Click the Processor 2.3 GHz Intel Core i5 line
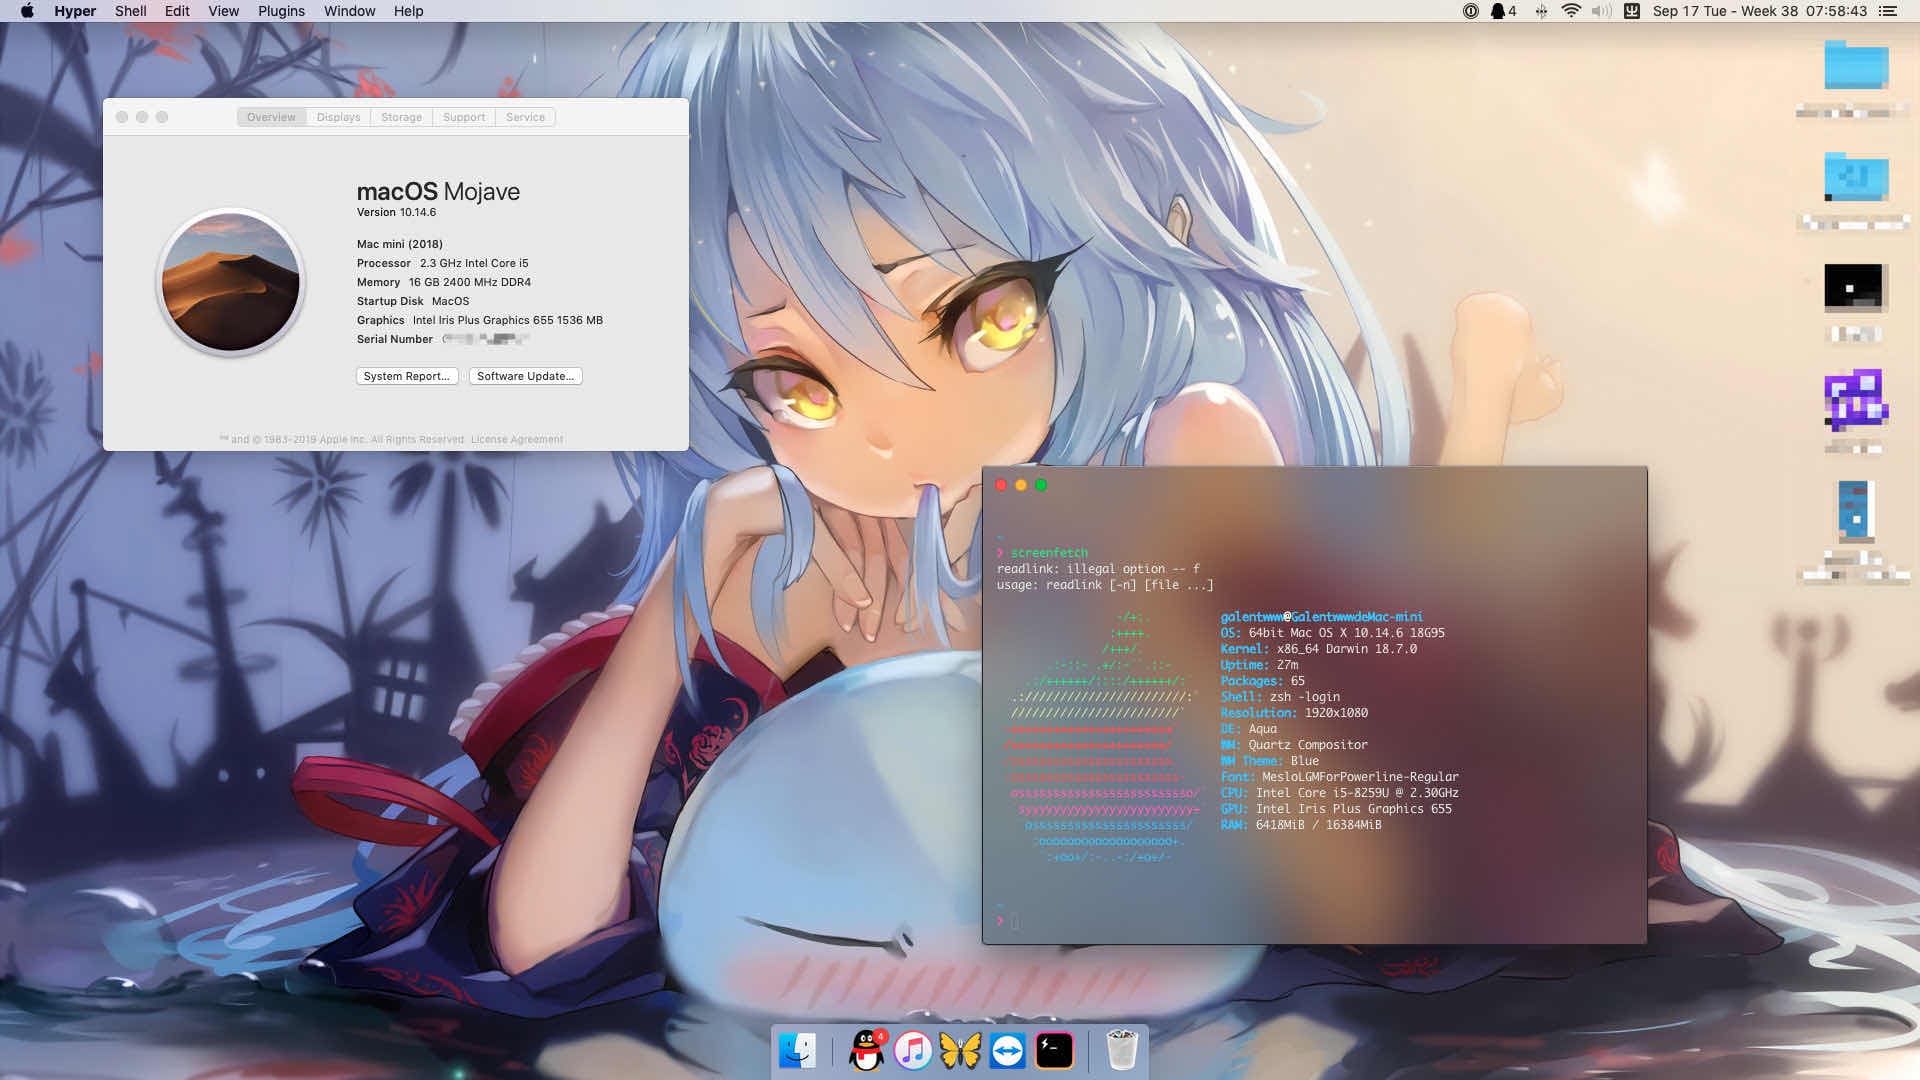This screenshot has width=1920, height=1080. [x=442, y=263]
